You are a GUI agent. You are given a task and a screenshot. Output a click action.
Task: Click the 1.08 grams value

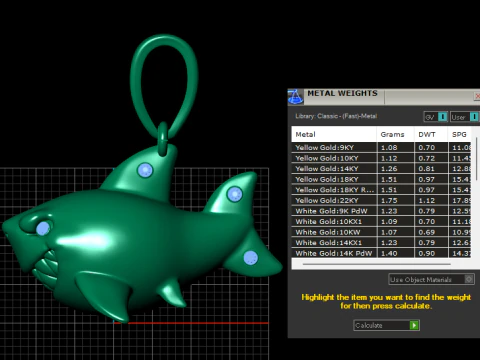pyautogui.click(x=389, y=147)
